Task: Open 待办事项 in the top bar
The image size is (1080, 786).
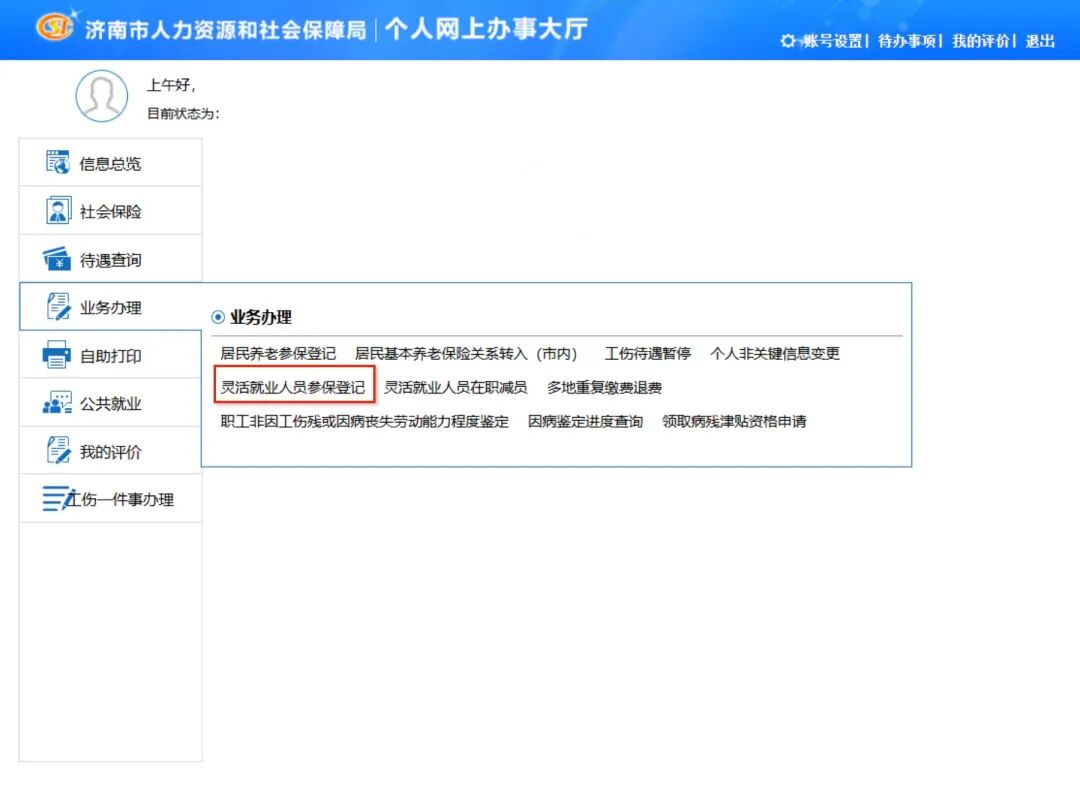Action: pos(906,41)
